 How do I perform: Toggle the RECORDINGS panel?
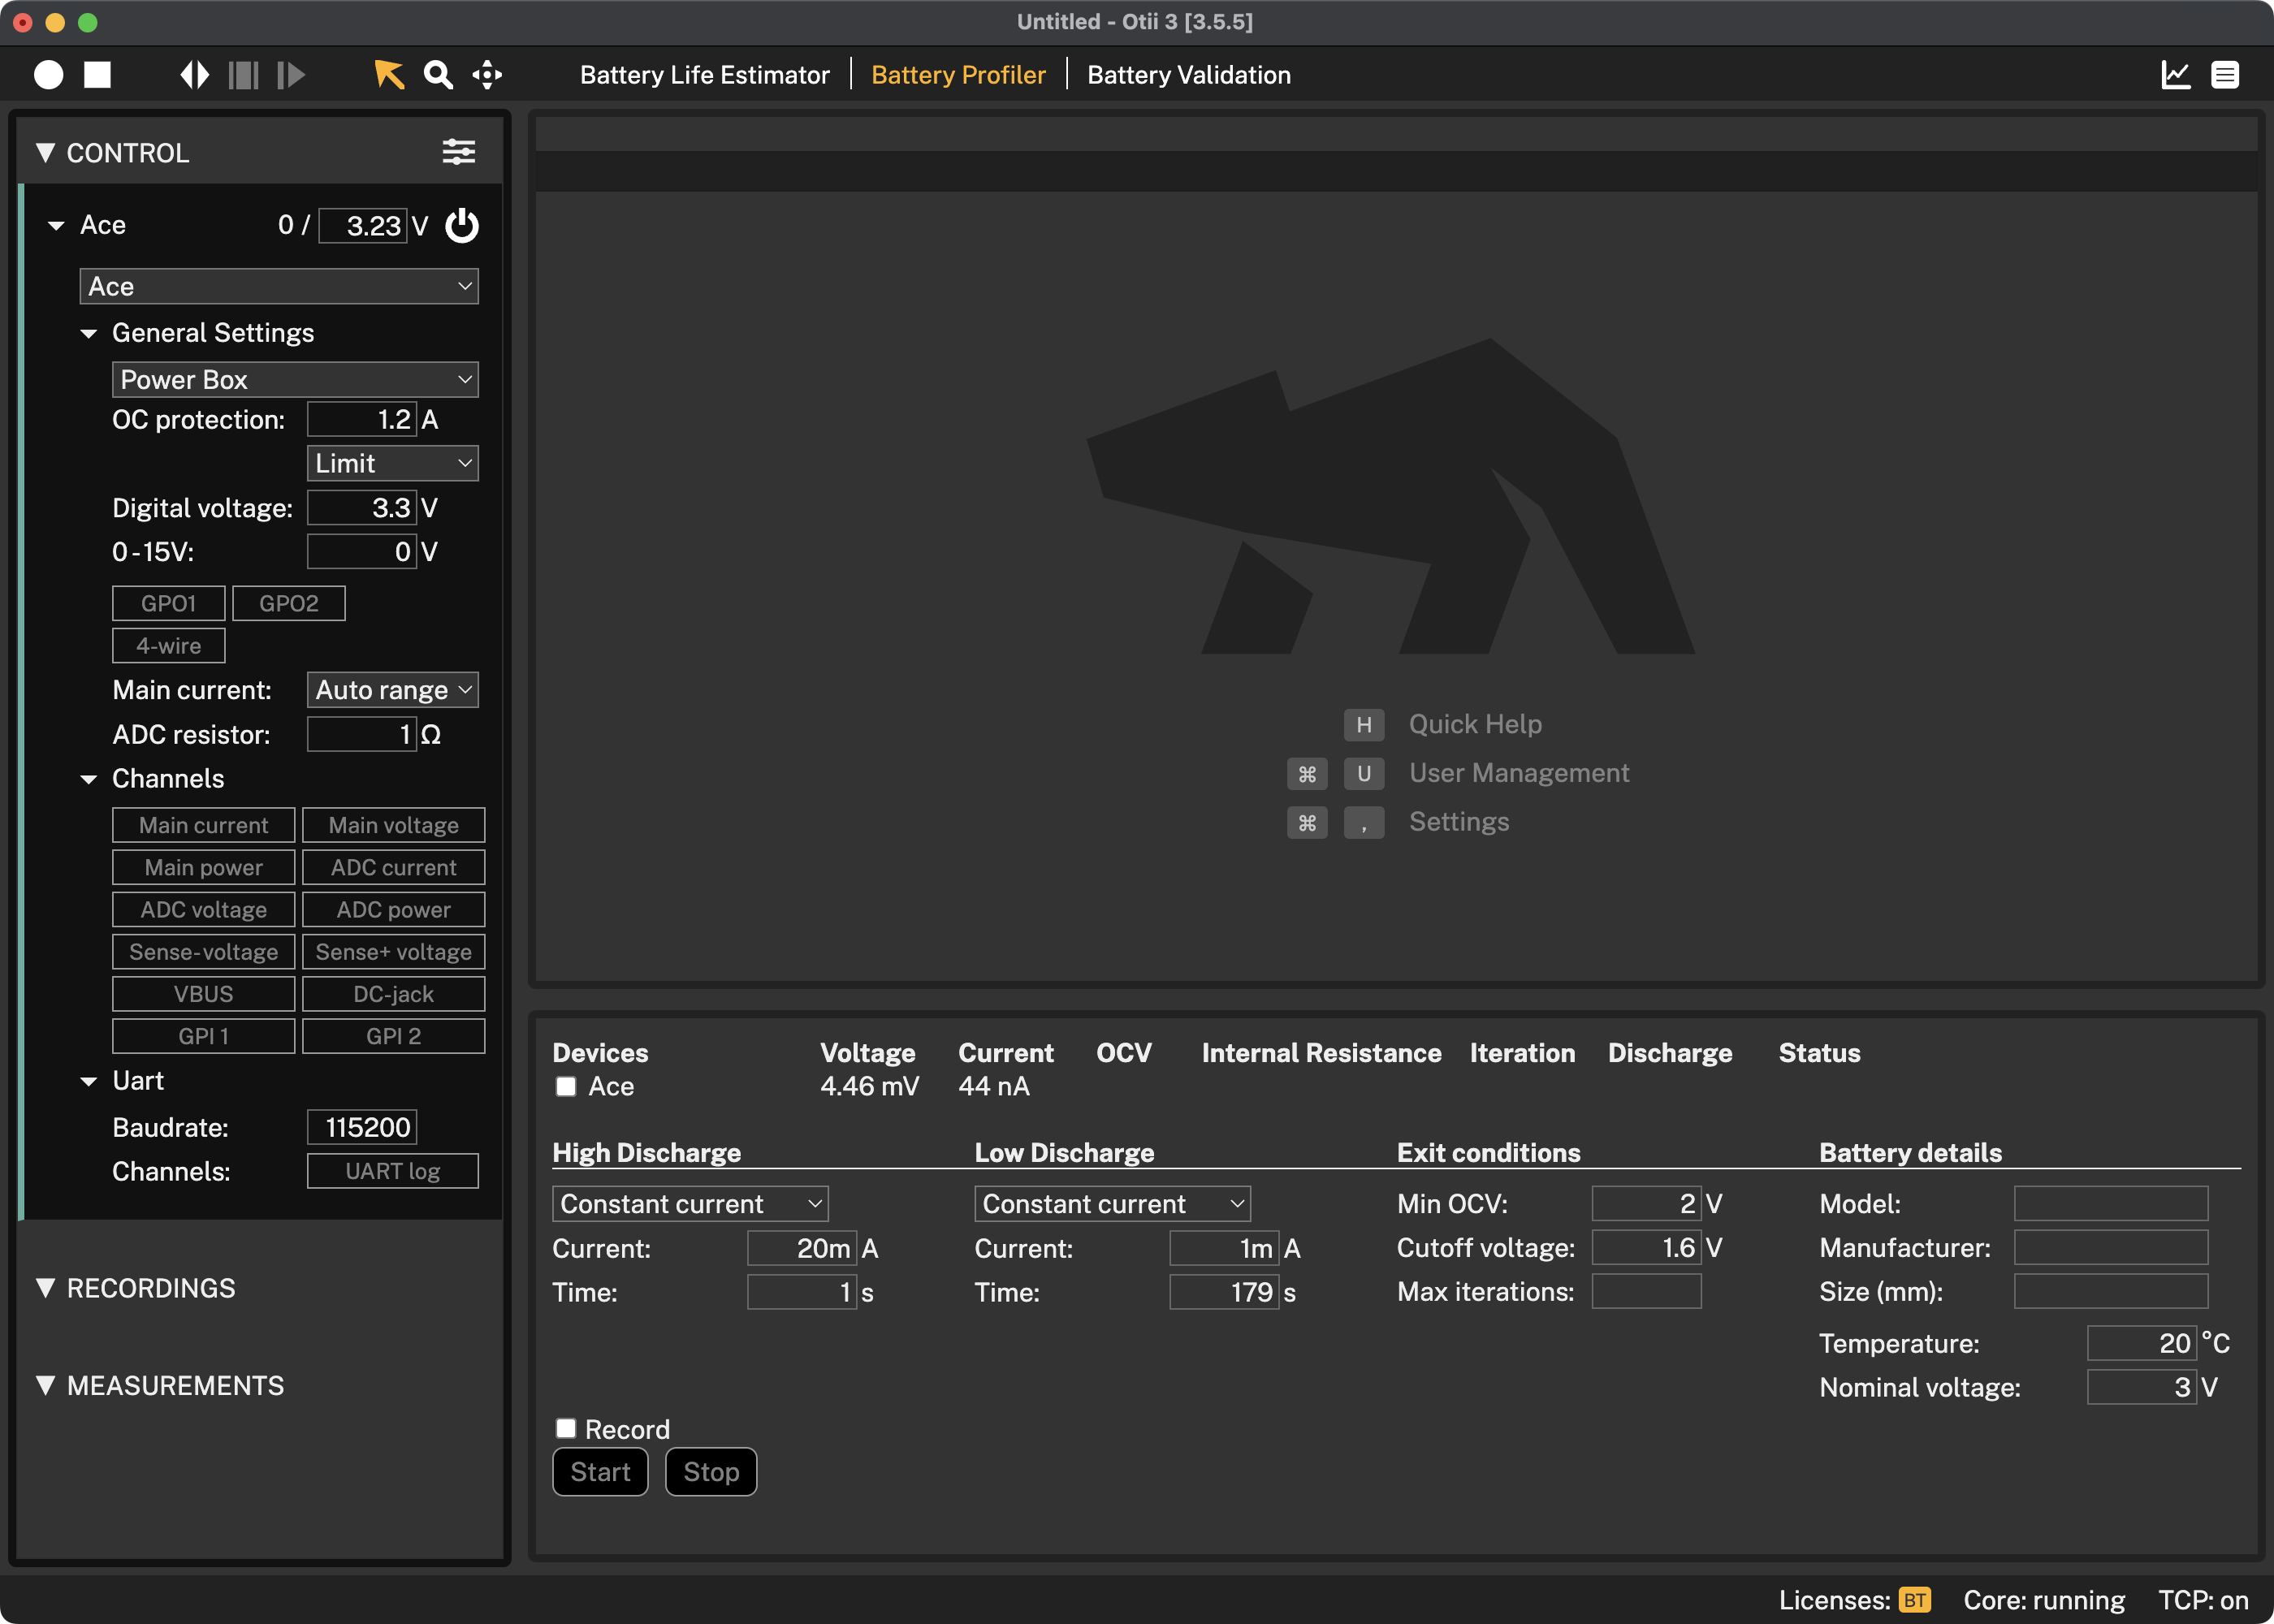45,1288
